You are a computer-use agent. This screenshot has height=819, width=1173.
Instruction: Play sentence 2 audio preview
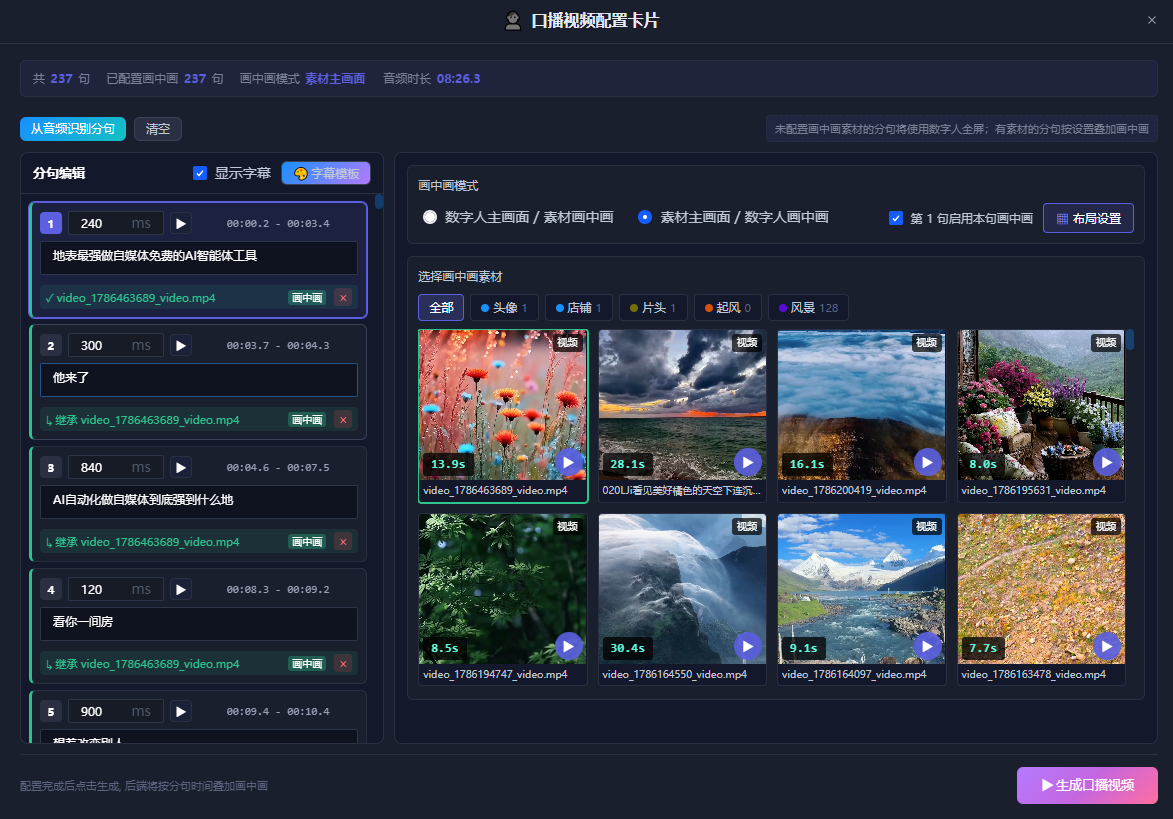coord(180,345)
